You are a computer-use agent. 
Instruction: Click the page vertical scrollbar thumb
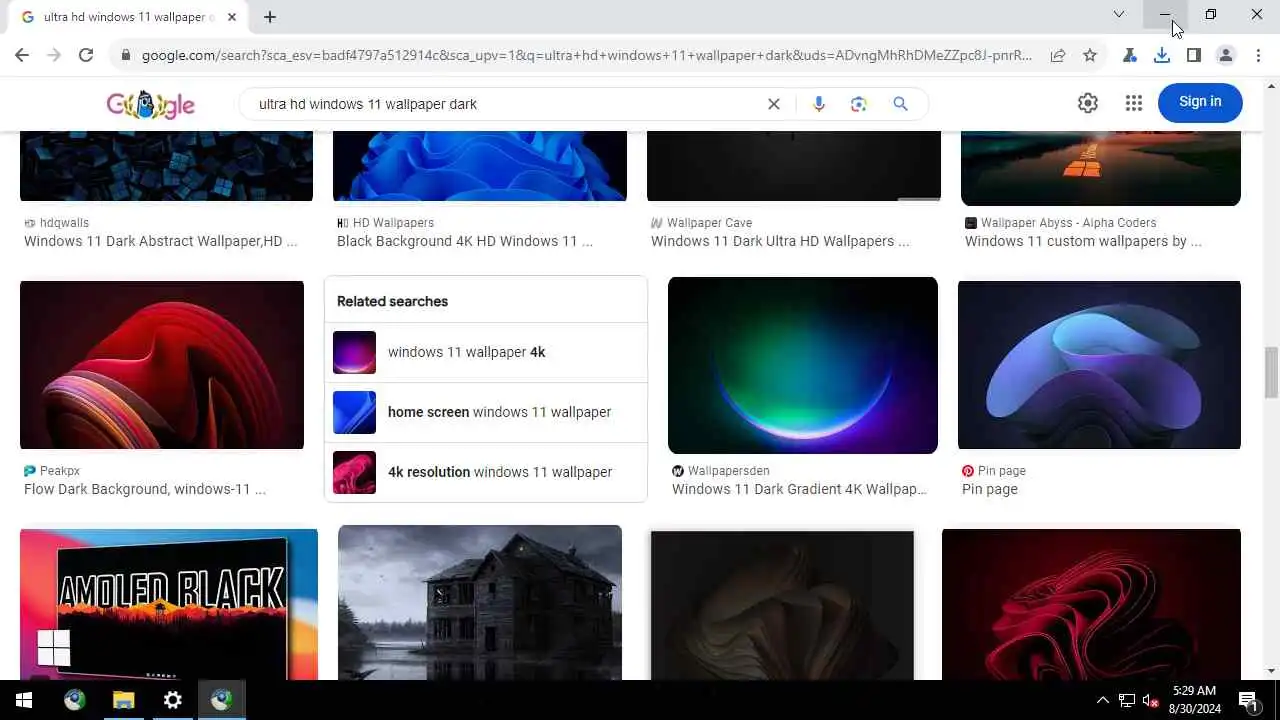[x=1272, y=372]
